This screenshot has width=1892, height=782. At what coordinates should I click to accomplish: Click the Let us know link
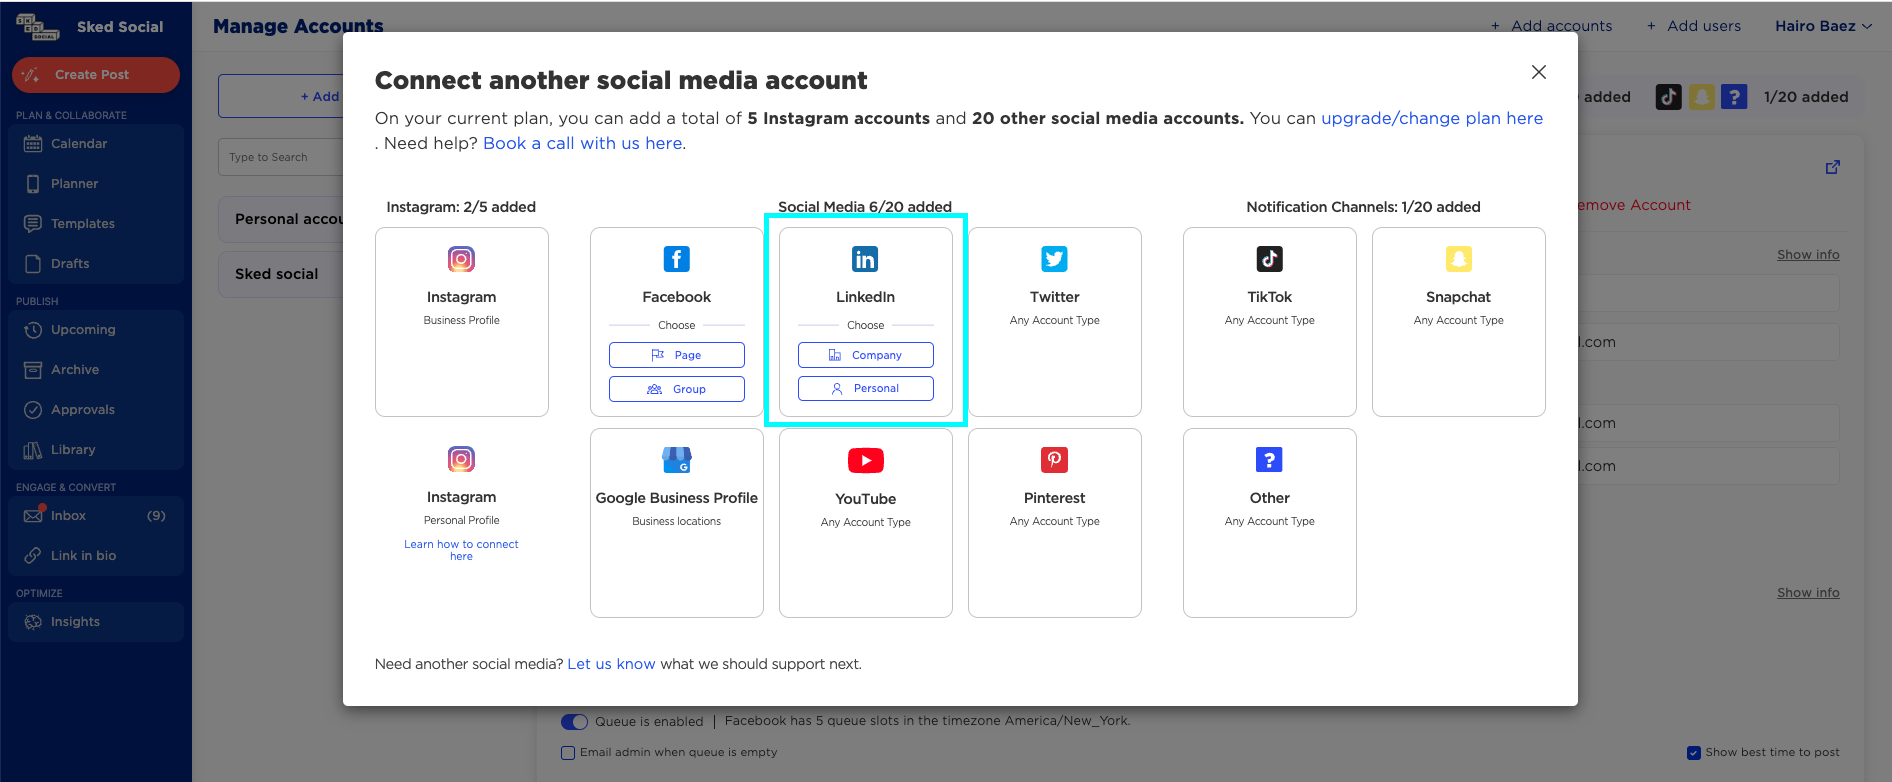point(611,664)
